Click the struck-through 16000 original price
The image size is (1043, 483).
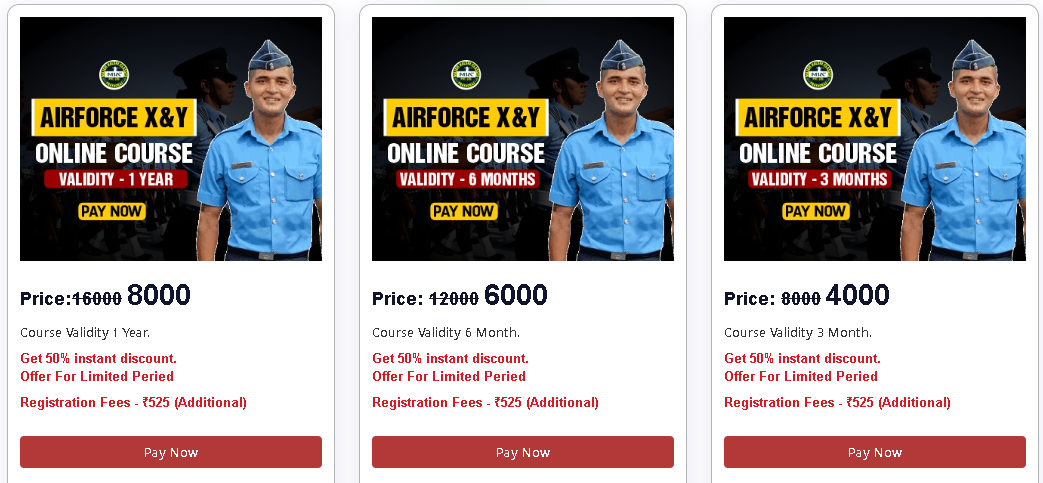click(x=96, y=299)
